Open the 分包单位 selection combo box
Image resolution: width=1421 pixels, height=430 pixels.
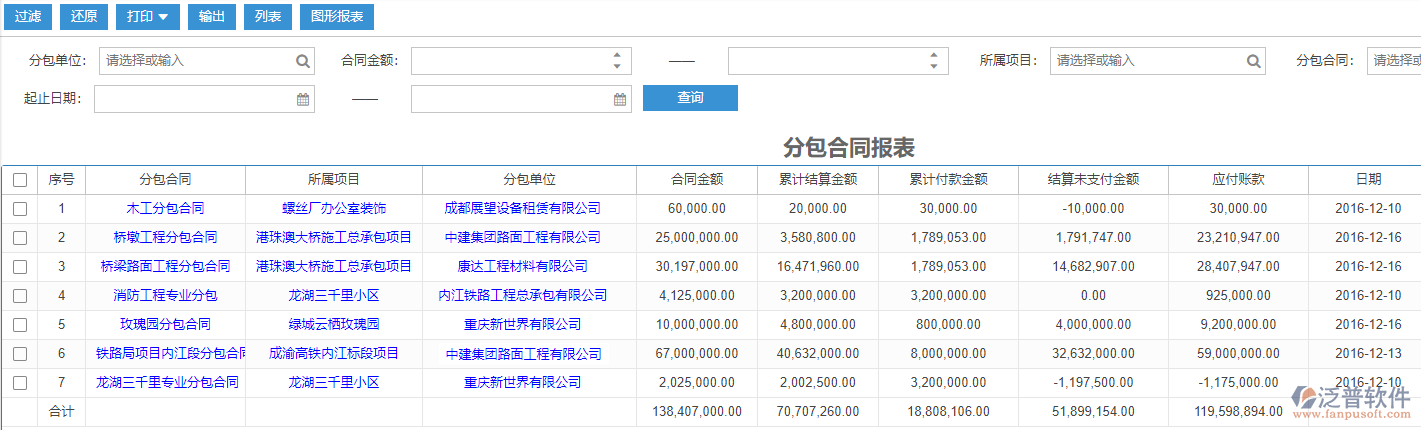(x=195, y=61)
